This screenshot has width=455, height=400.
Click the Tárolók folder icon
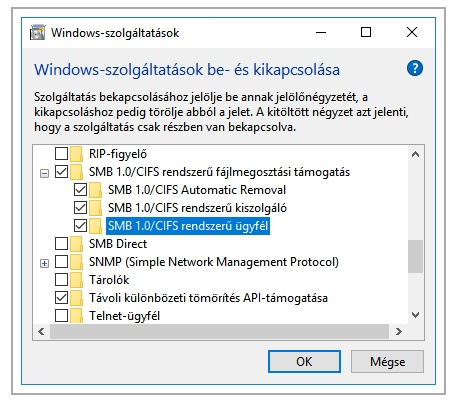(x=77, y=280)
